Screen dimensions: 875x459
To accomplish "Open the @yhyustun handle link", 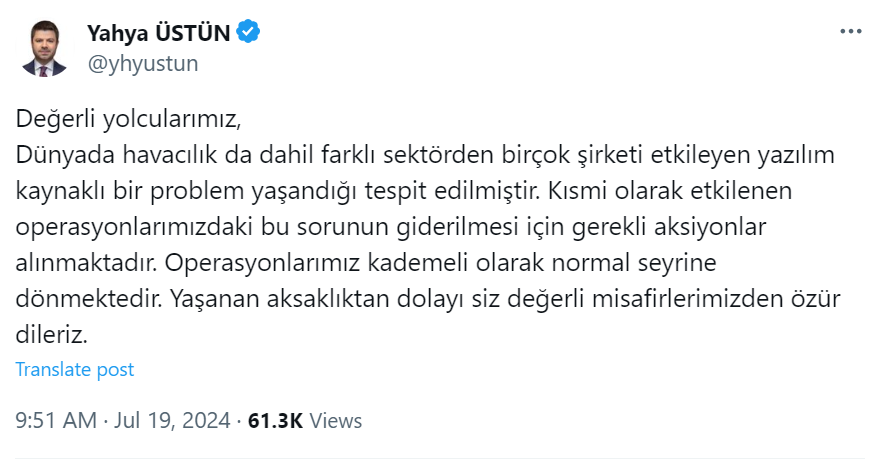I will click(143, 63).
